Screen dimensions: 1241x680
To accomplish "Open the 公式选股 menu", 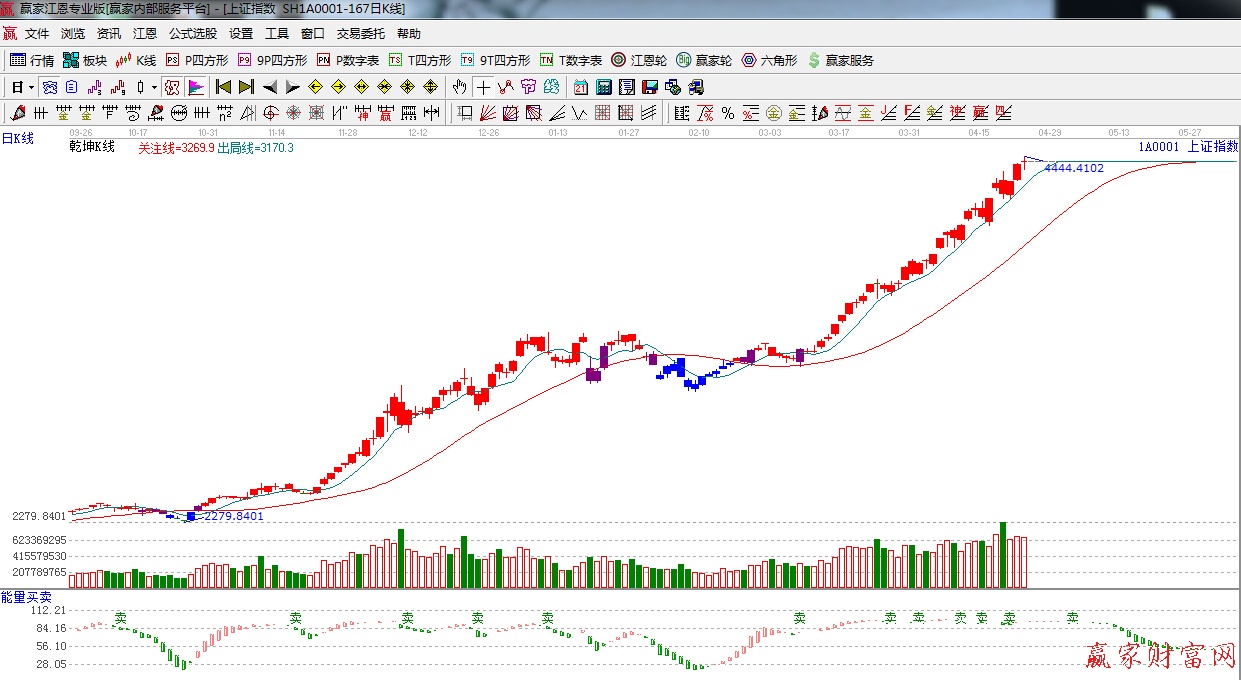I will click(x=192, y=33).
